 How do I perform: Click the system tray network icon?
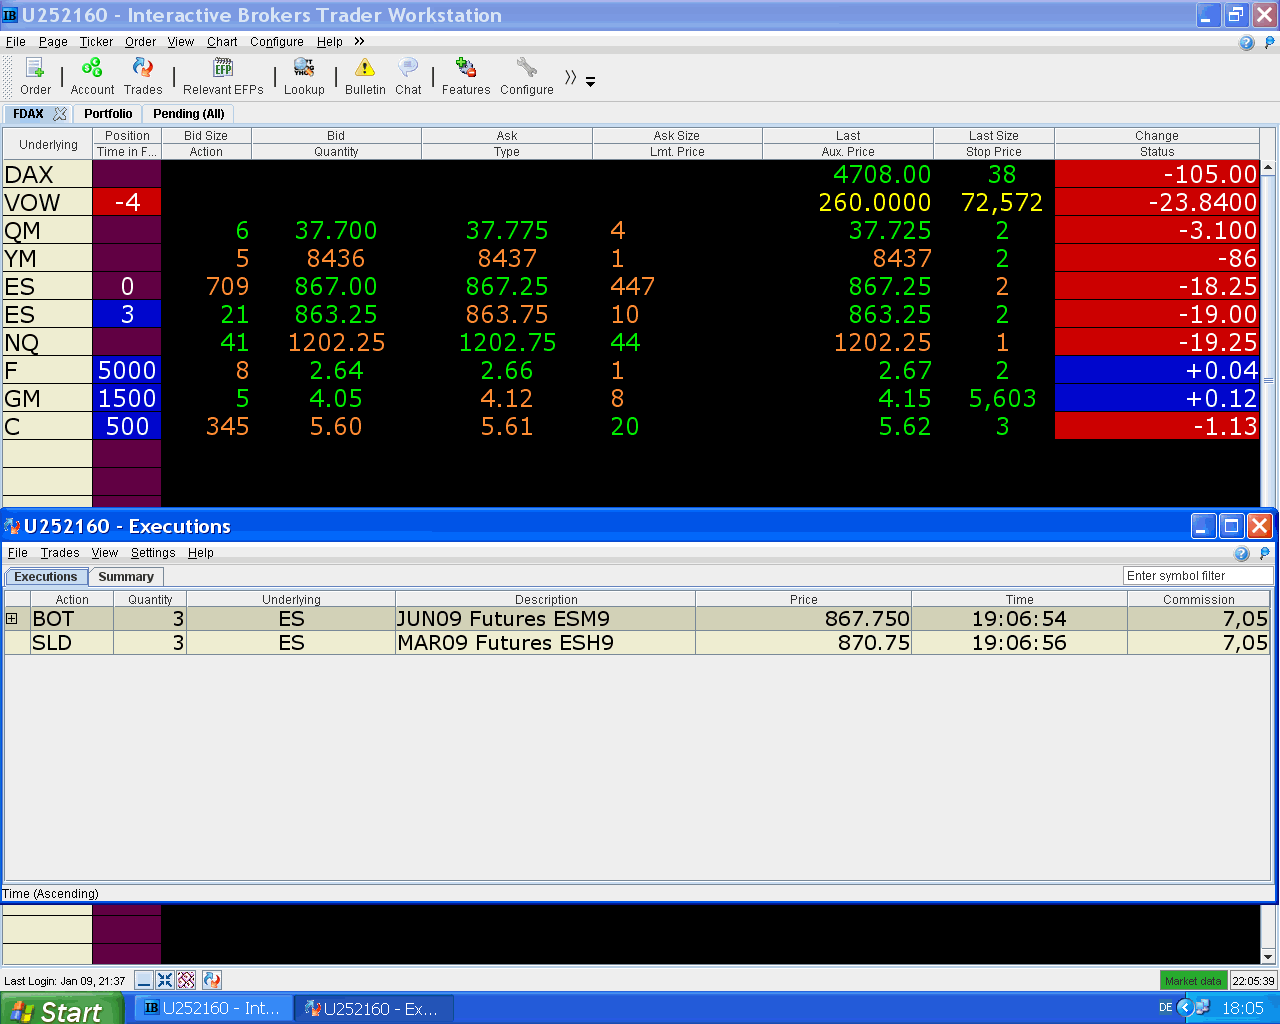point(1202,1008)
